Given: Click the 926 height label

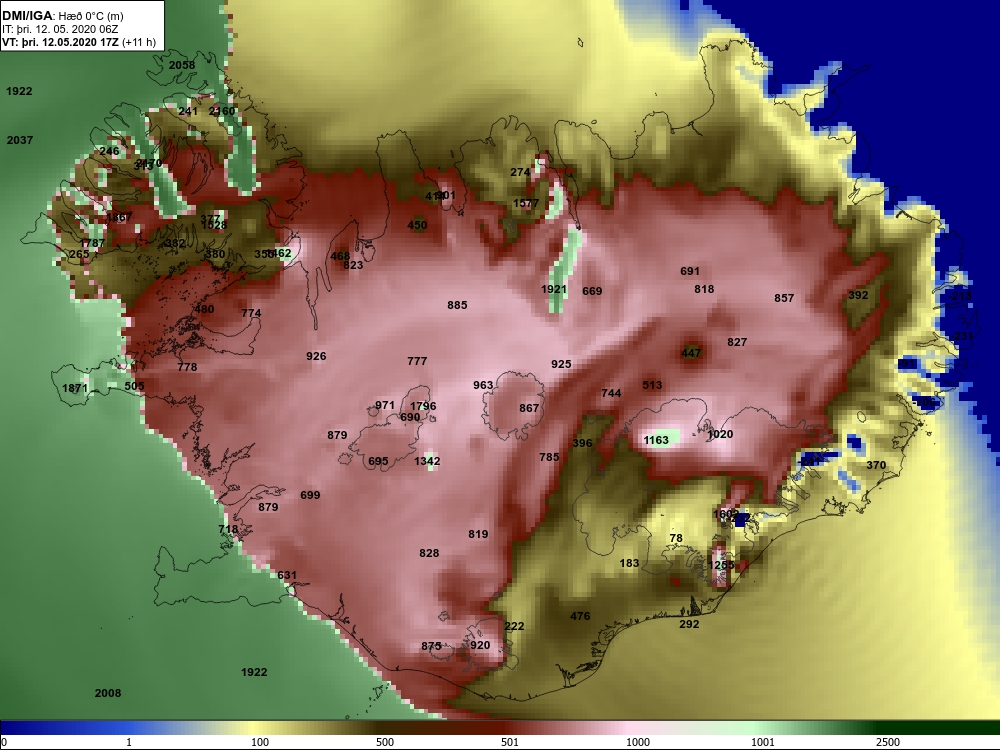Looking at the screenshot, I should [x=316, y=357].
